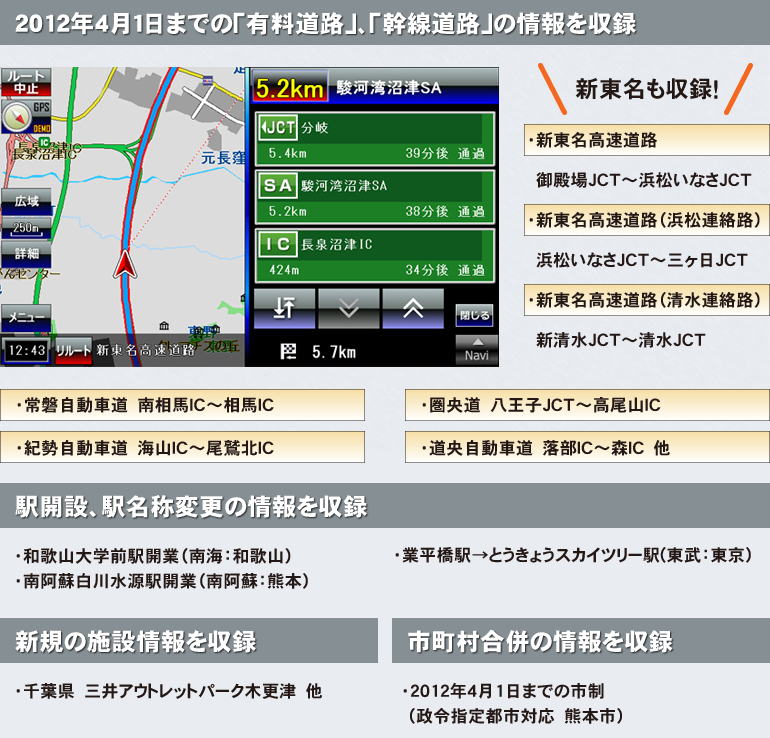
Task: Select the SA 駿河湾沼津SA list entry
Action: click(375, 197)
